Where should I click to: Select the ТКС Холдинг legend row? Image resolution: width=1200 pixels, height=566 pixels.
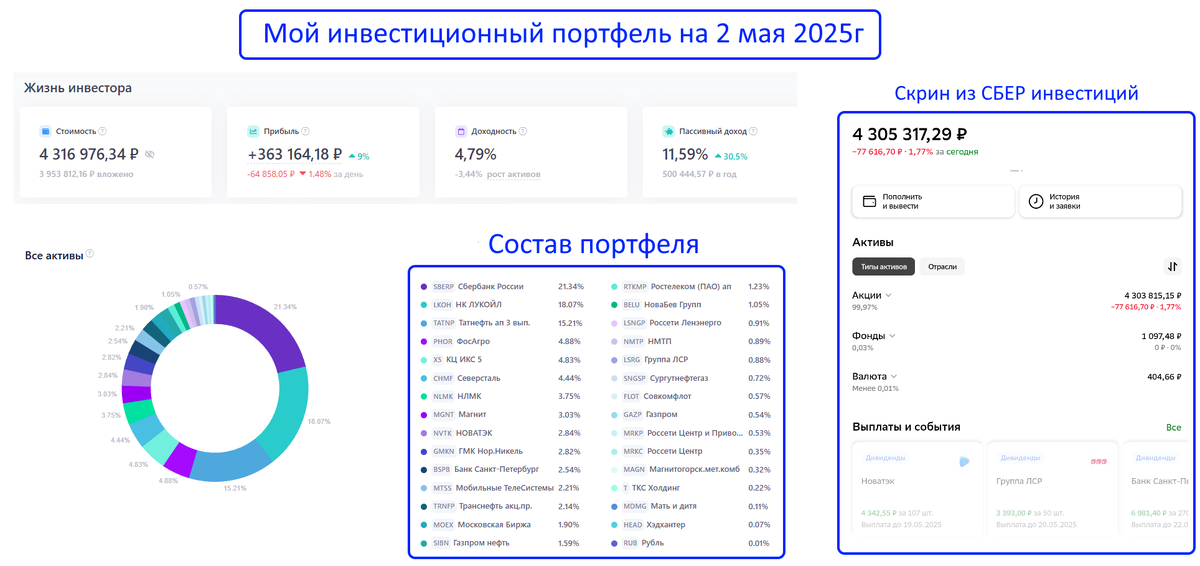691,488
